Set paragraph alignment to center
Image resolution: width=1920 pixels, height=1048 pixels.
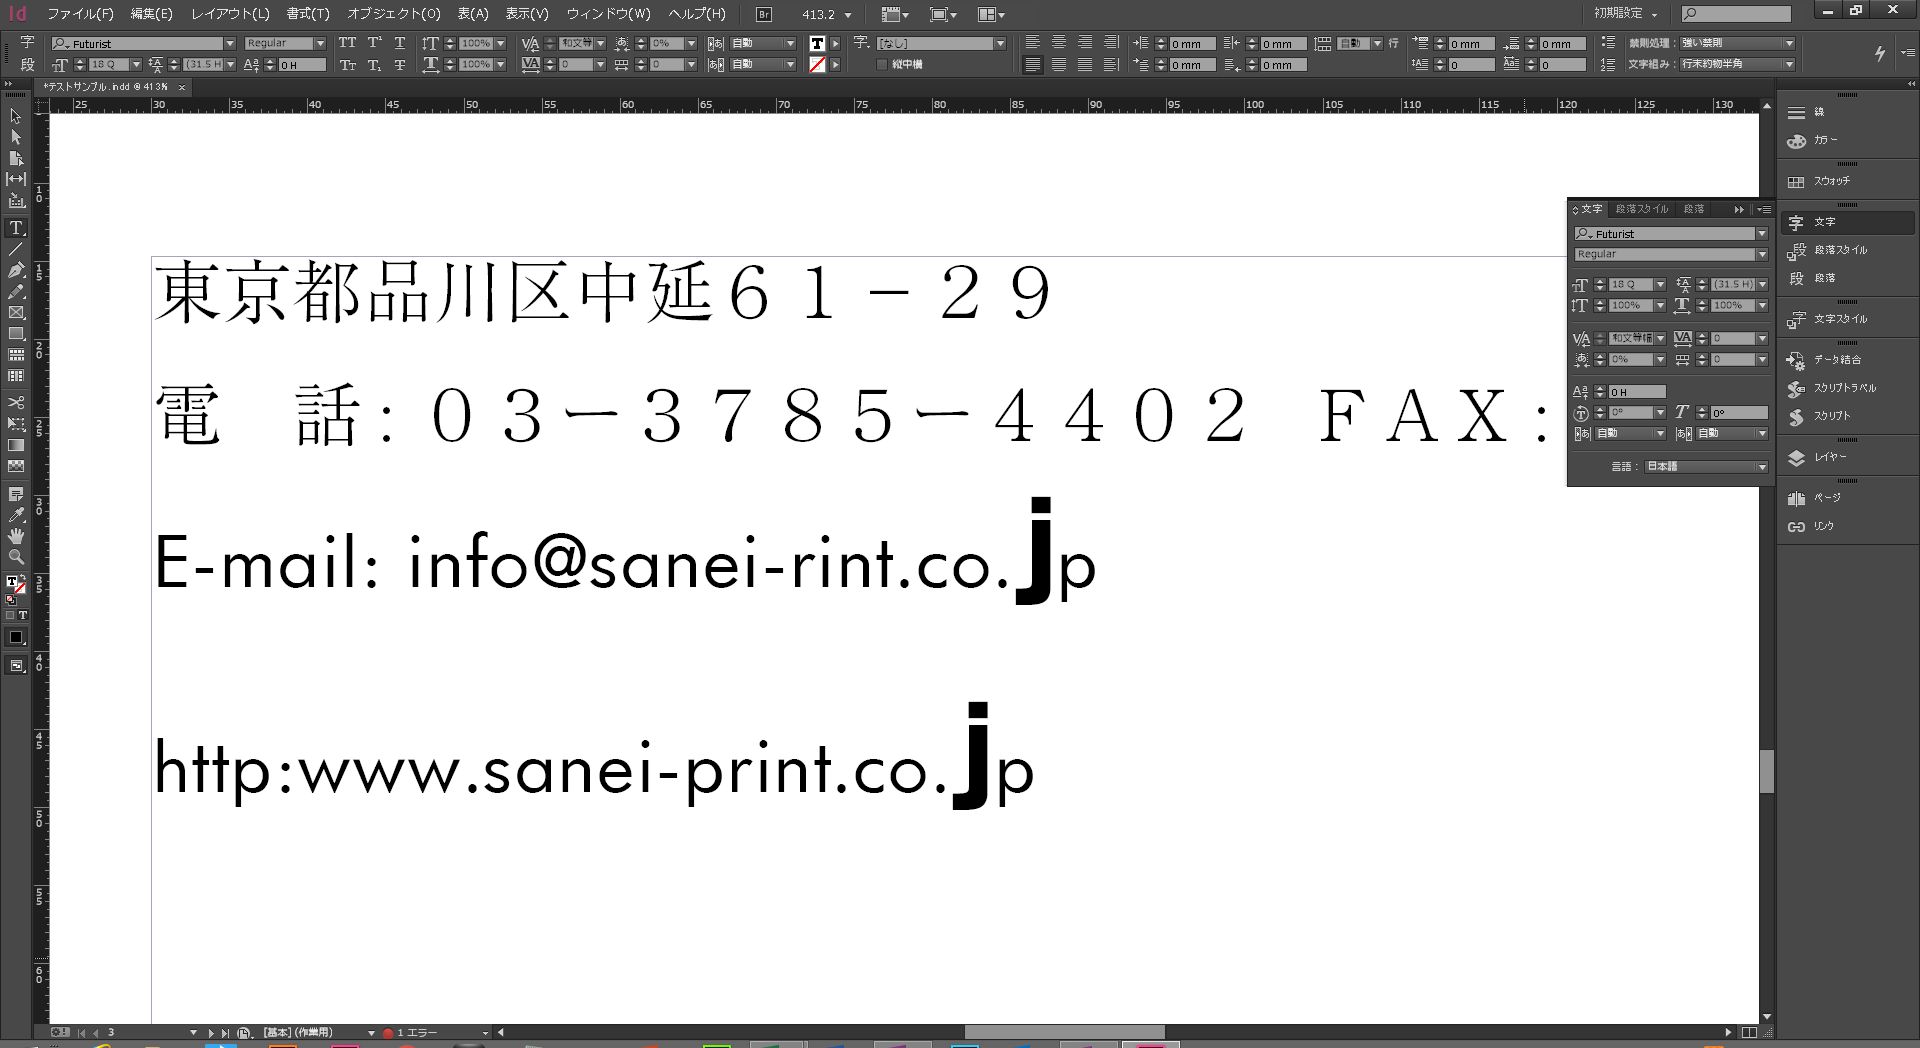[1058, 43]
